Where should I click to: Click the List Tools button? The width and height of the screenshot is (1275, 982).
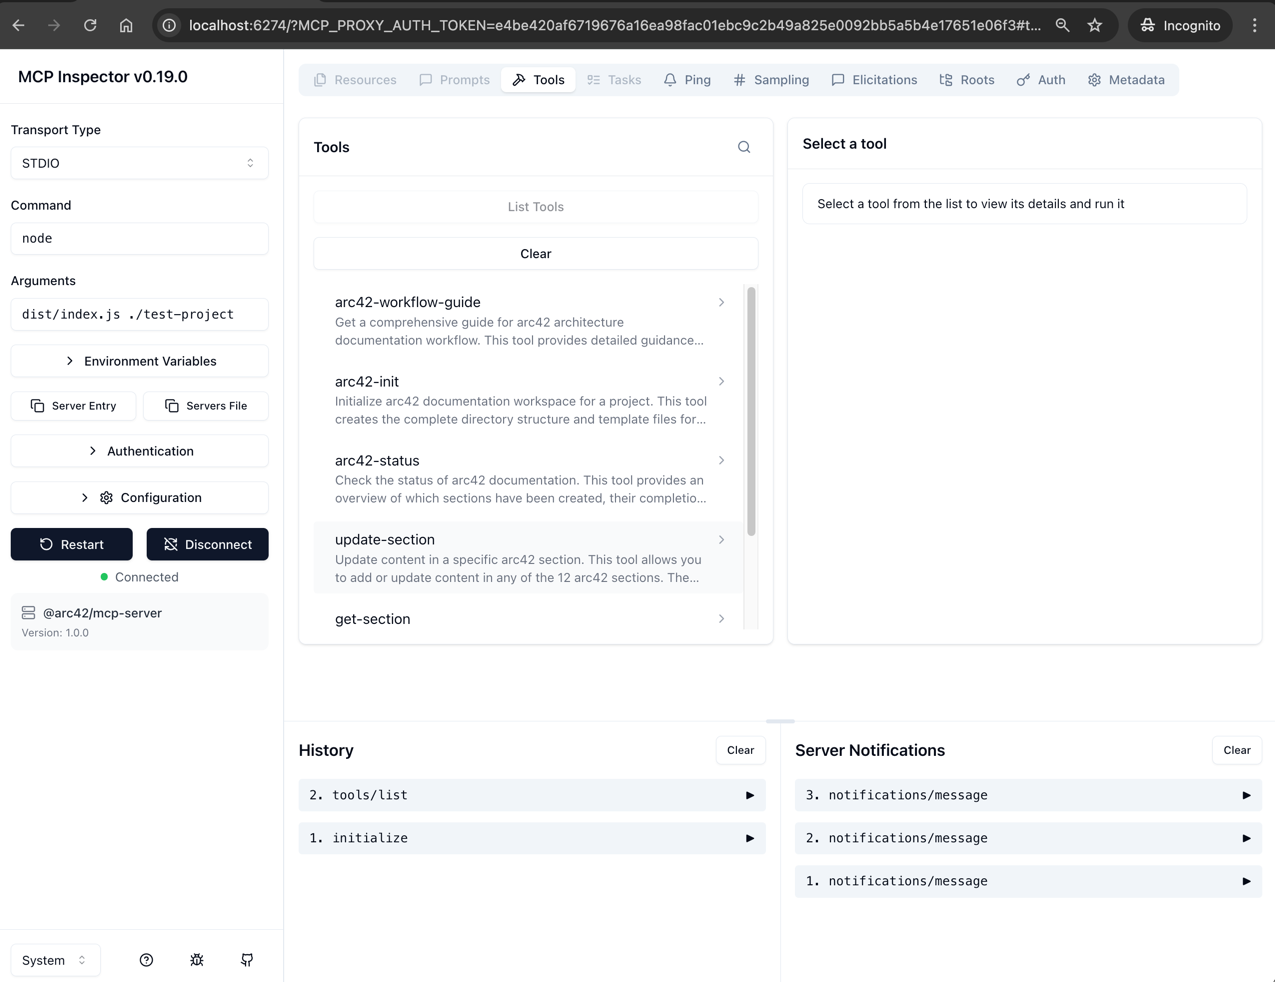(x=536, y=207)
